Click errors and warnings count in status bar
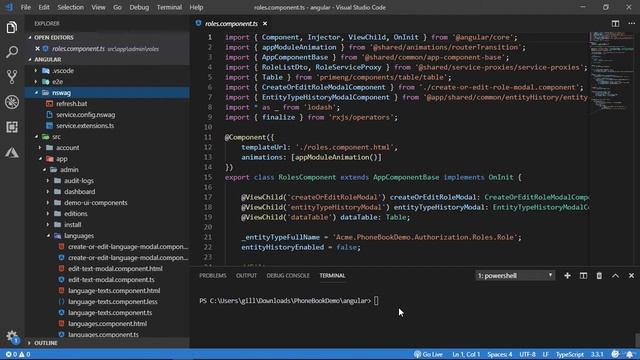Image resolution: width=640 pixels, height=360 pixels. (18, 354)
